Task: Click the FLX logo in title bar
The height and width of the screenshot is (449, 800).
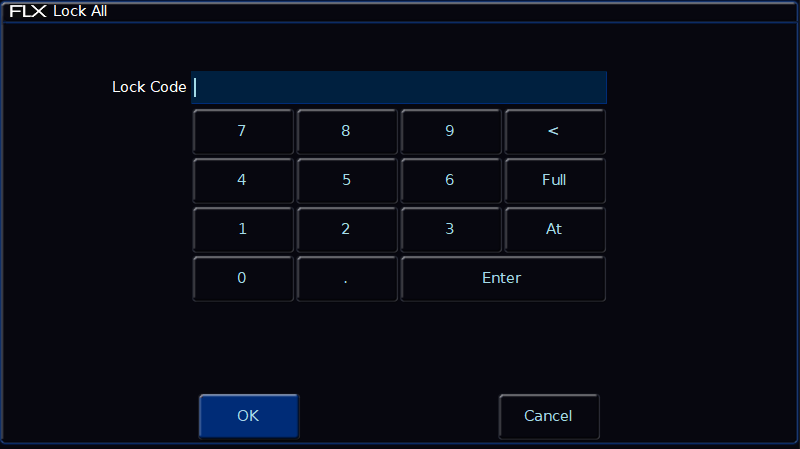Action: 28,11
